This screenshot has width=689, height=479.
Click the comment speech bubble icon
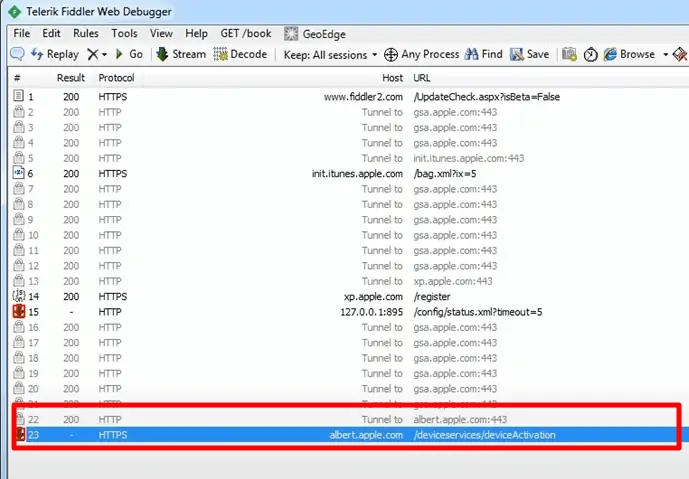click(x=18, y=54)
